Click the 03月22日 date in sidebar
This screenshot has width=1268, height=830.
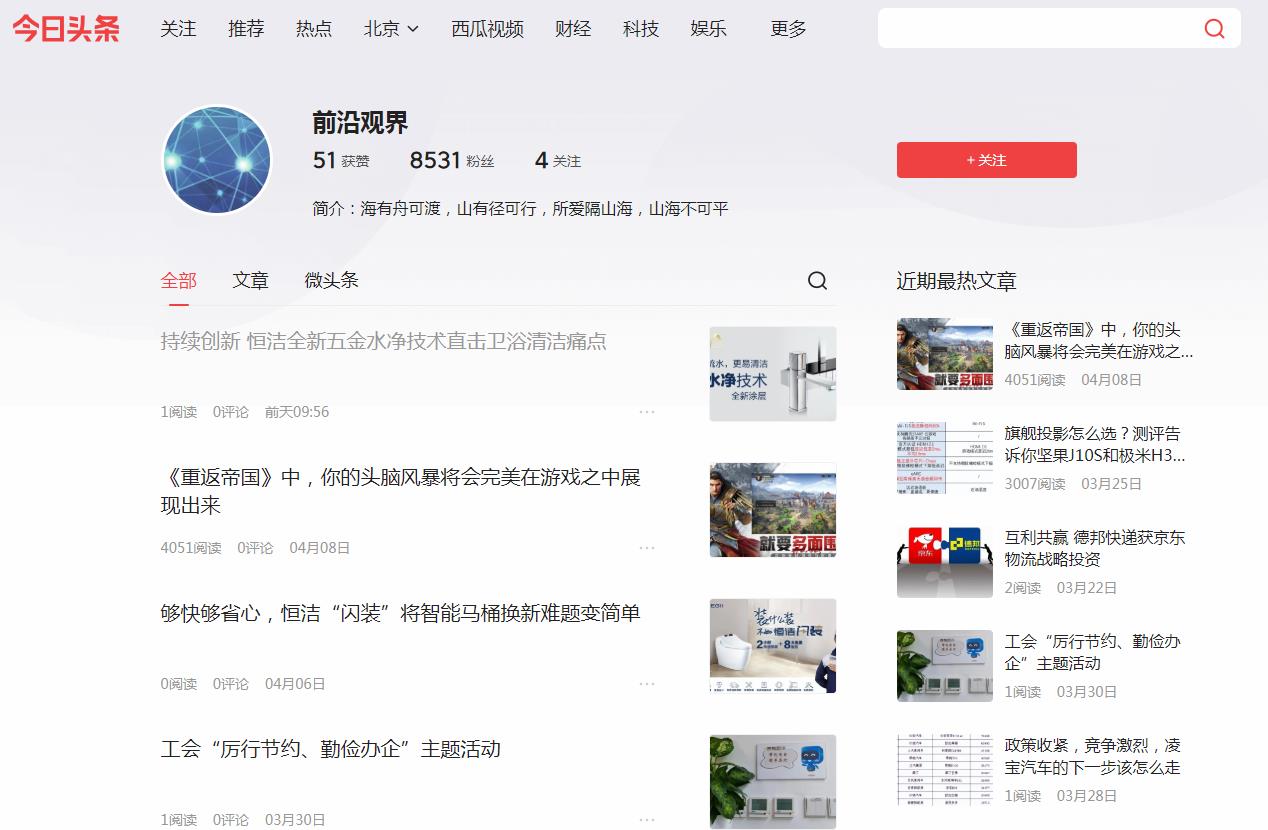(1087, 588)
